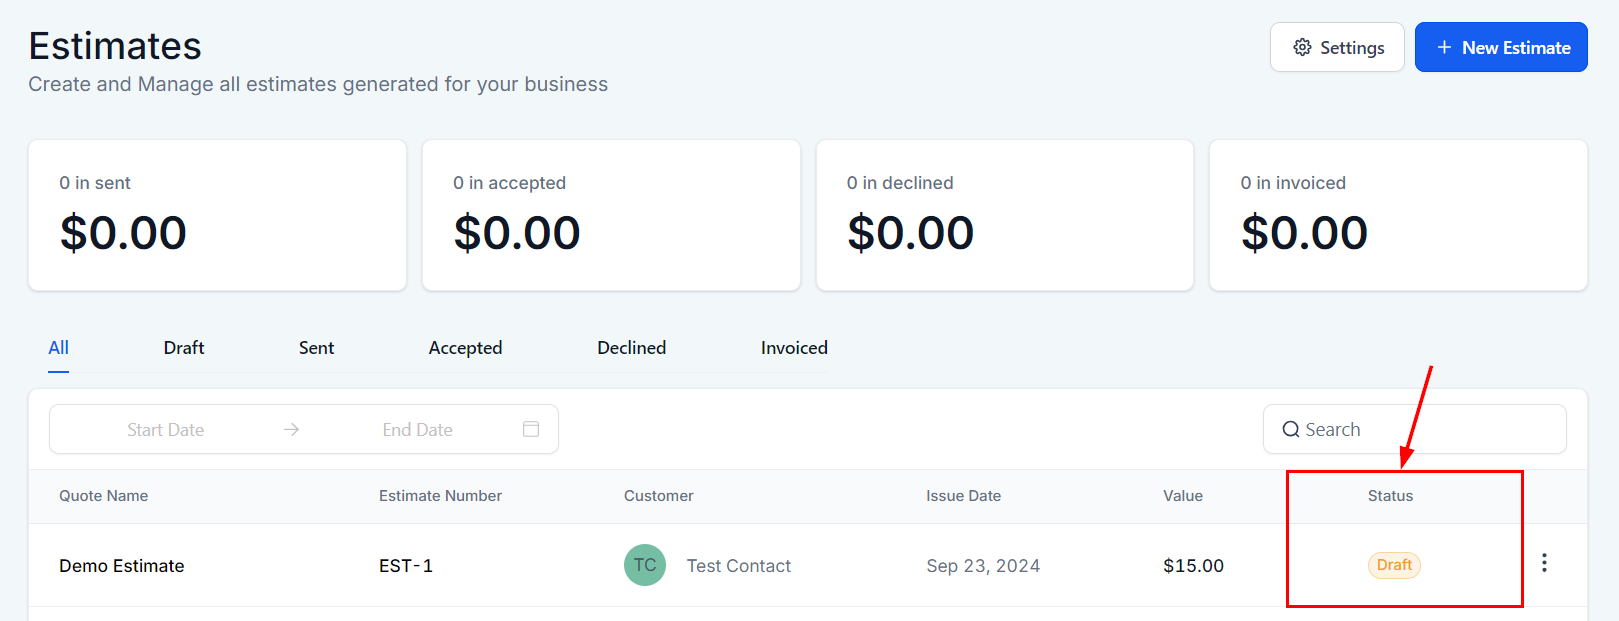Open the Settings button
Screen dimensions: 1619x621
1337,47
